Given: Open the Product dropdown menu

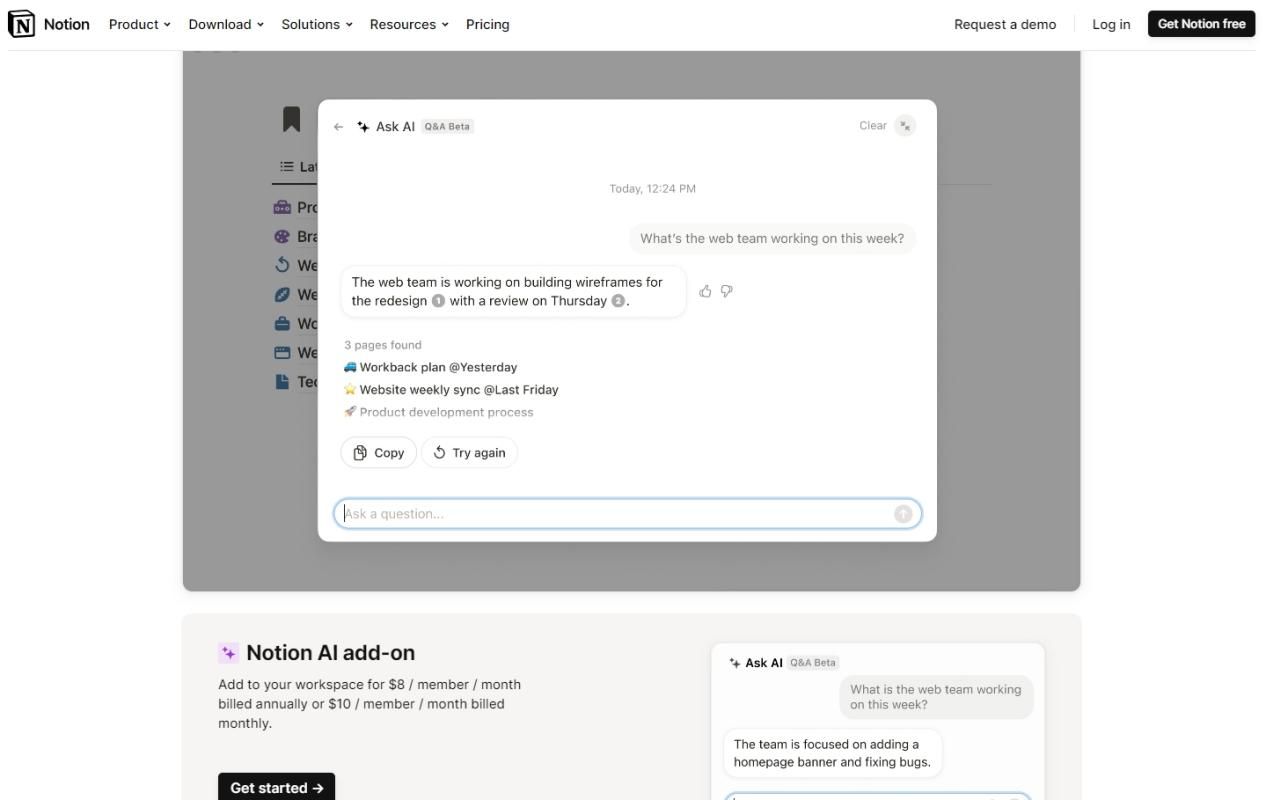Looking at the screenshot, I should (x=140, y=24).
